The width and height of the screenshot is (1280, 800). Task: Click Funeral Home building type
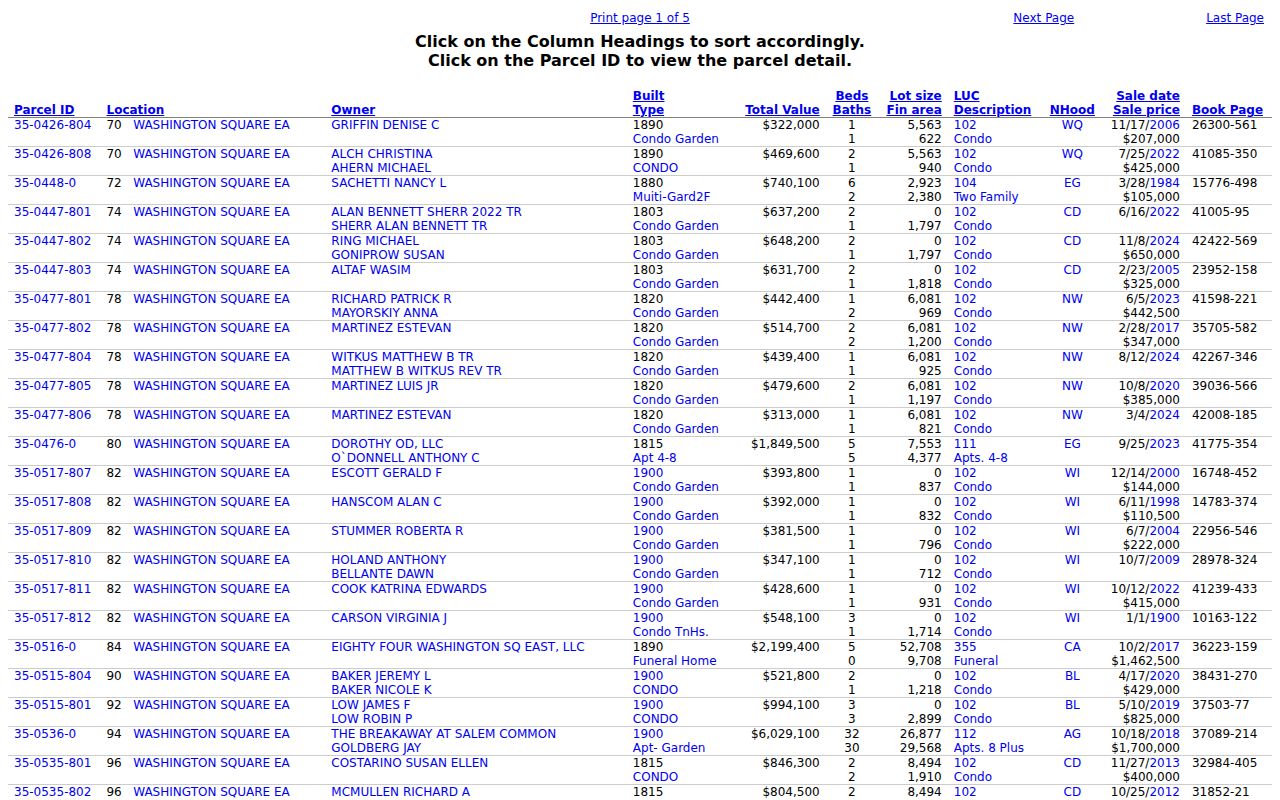(x=675, y=661)
